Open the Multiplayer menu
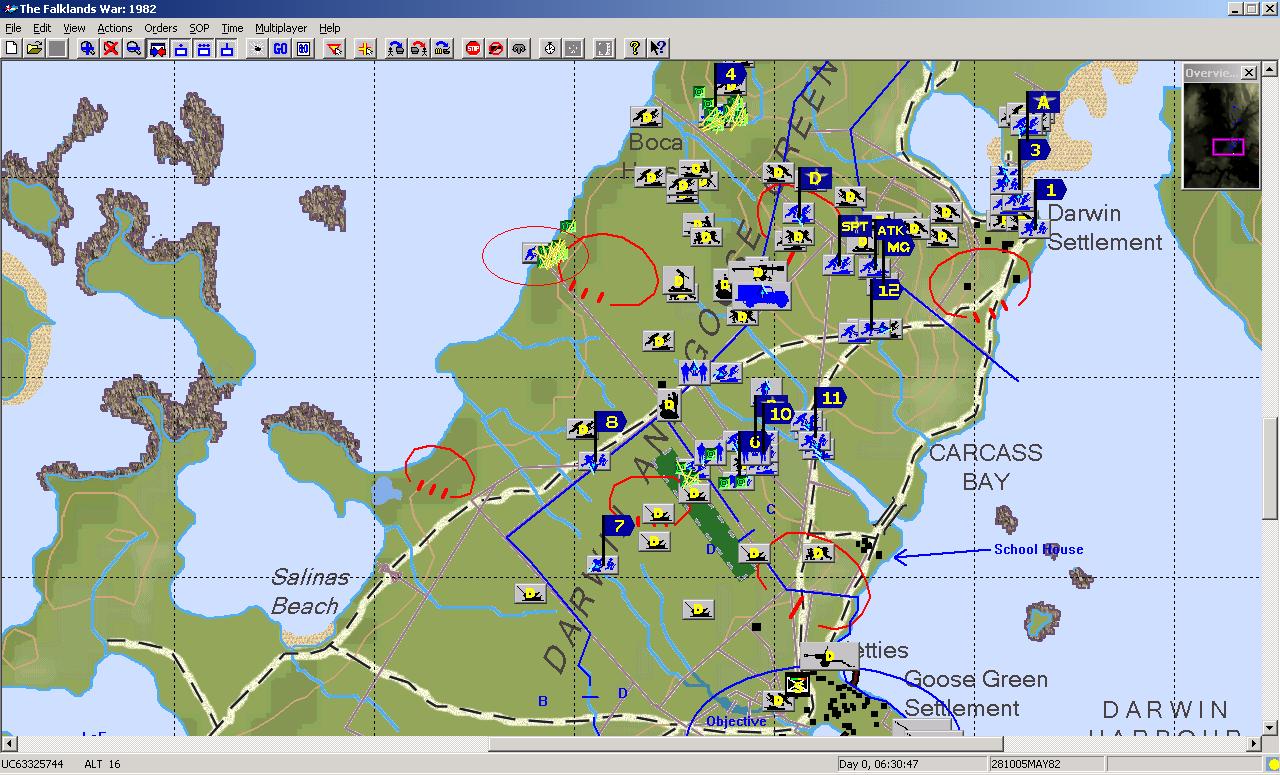This screenshot has width=1280, height=775. point(281,28)
